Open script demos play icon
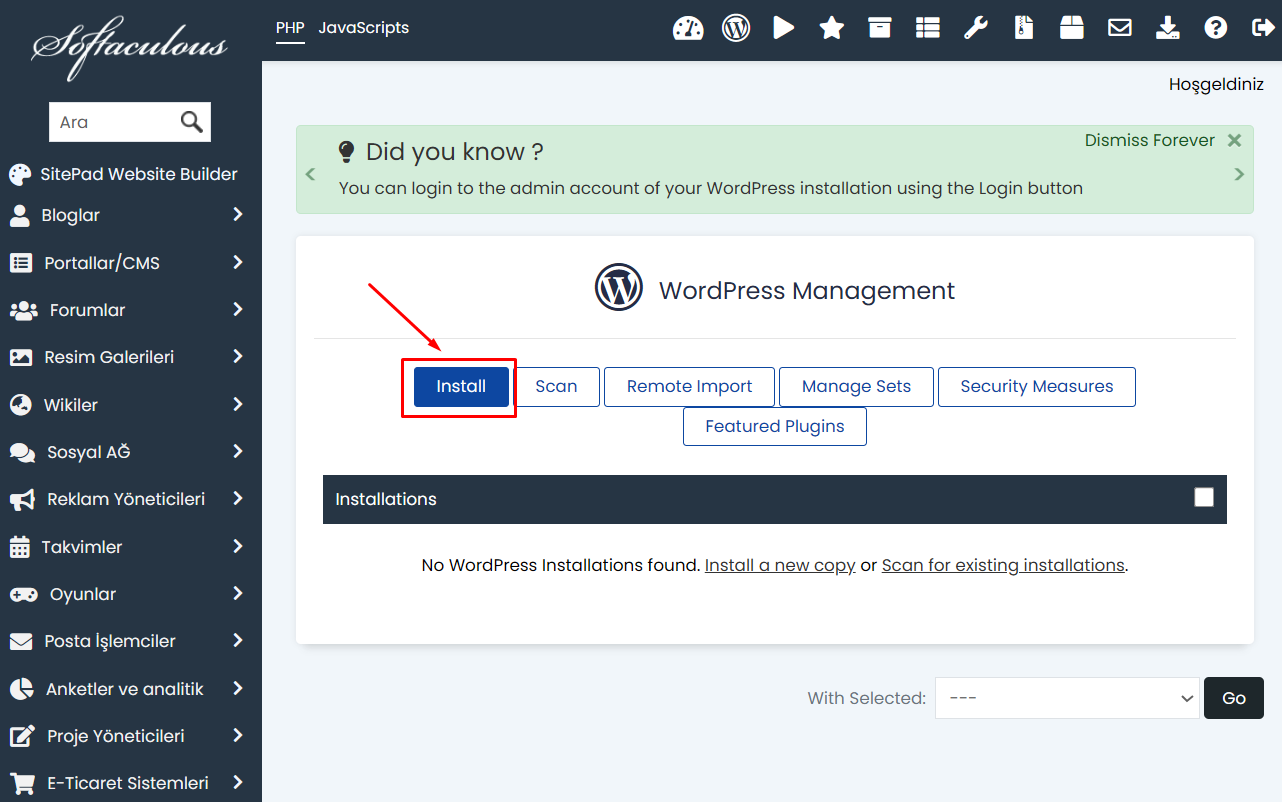1282x802 pixels. click(784, 28)
